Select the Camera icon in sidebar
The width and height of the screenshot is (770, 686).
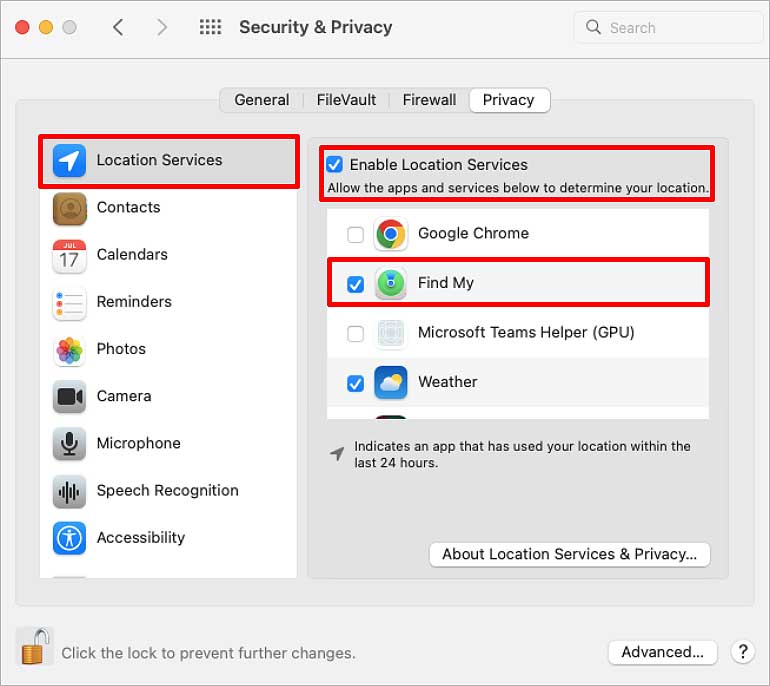point(69,397)
